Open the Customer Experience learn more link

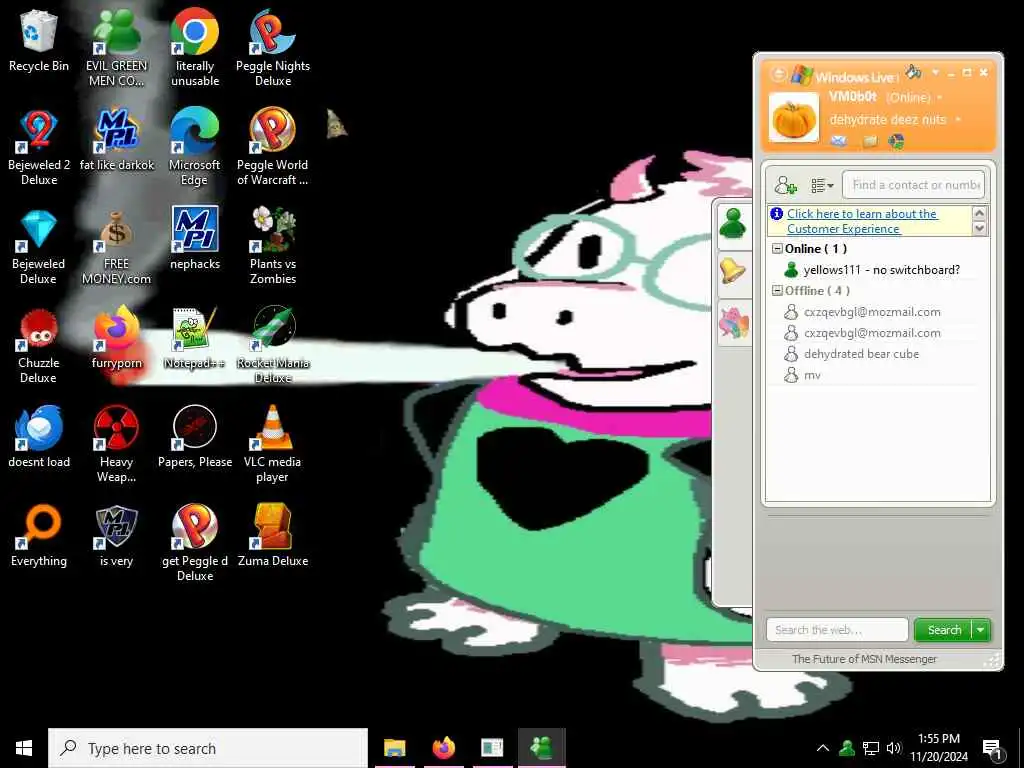(862, 221)
